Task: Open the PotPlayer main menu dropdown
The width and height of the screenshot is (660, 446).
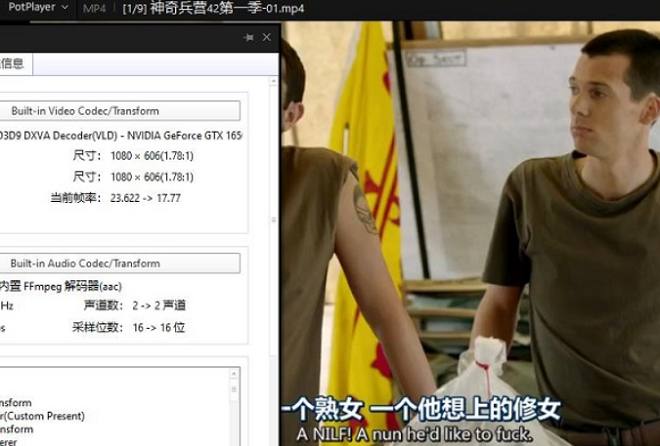Action: (38, 8)
